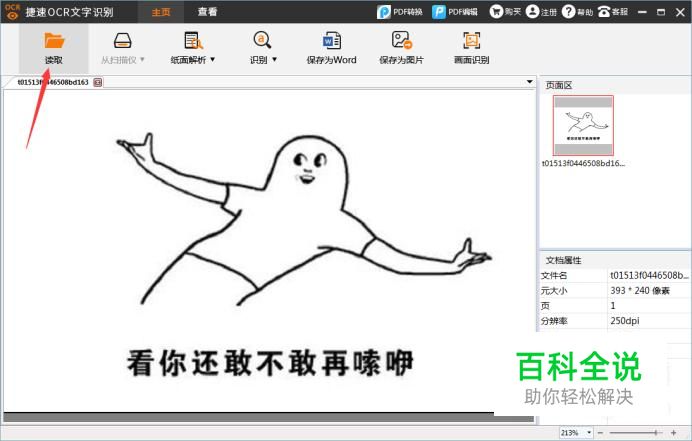Switch to the 查看 tab
Viewport: 692px width, 441px height.
(207, 12)
